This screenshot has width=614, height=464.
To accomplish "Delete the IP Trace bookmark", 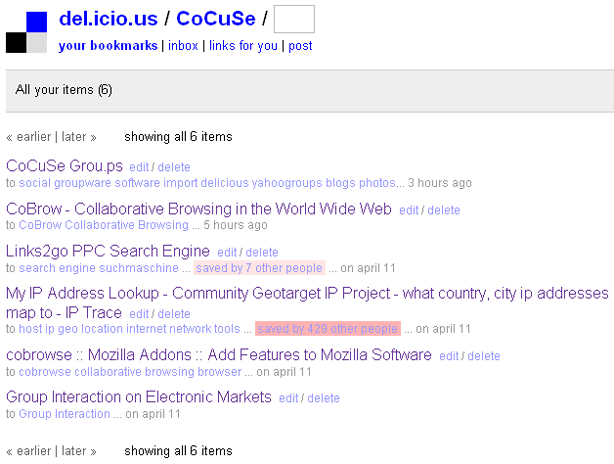I will tap(174, 314).
